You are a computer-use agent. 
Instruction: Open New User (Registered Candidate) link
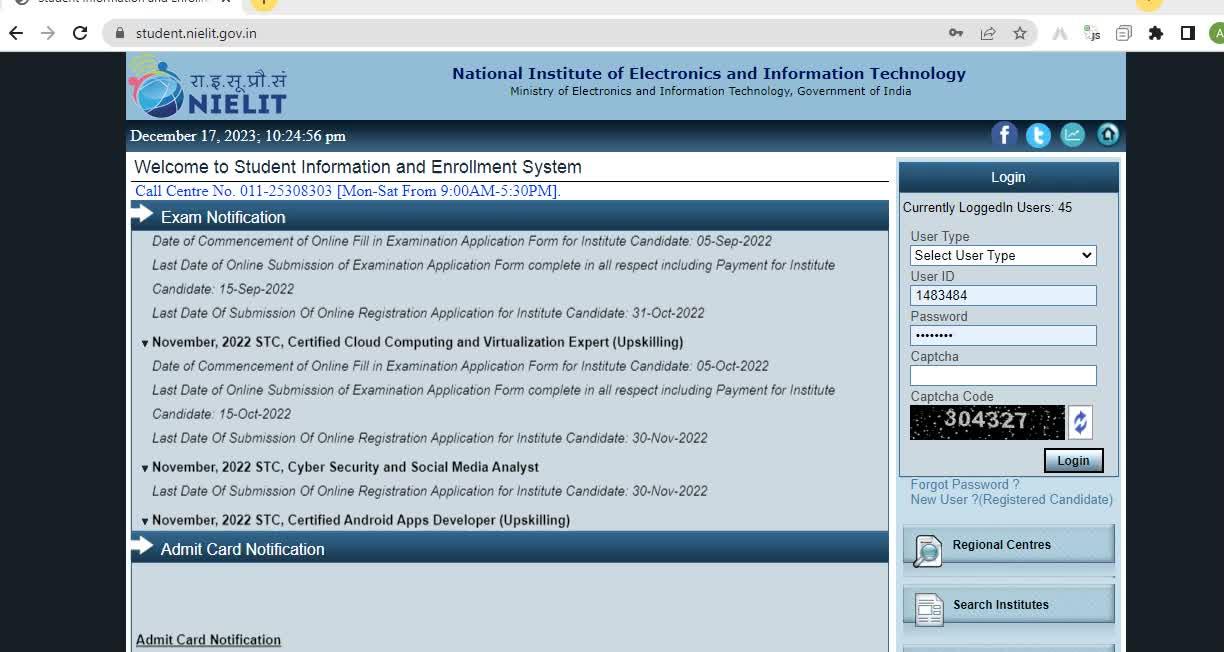1011,499
